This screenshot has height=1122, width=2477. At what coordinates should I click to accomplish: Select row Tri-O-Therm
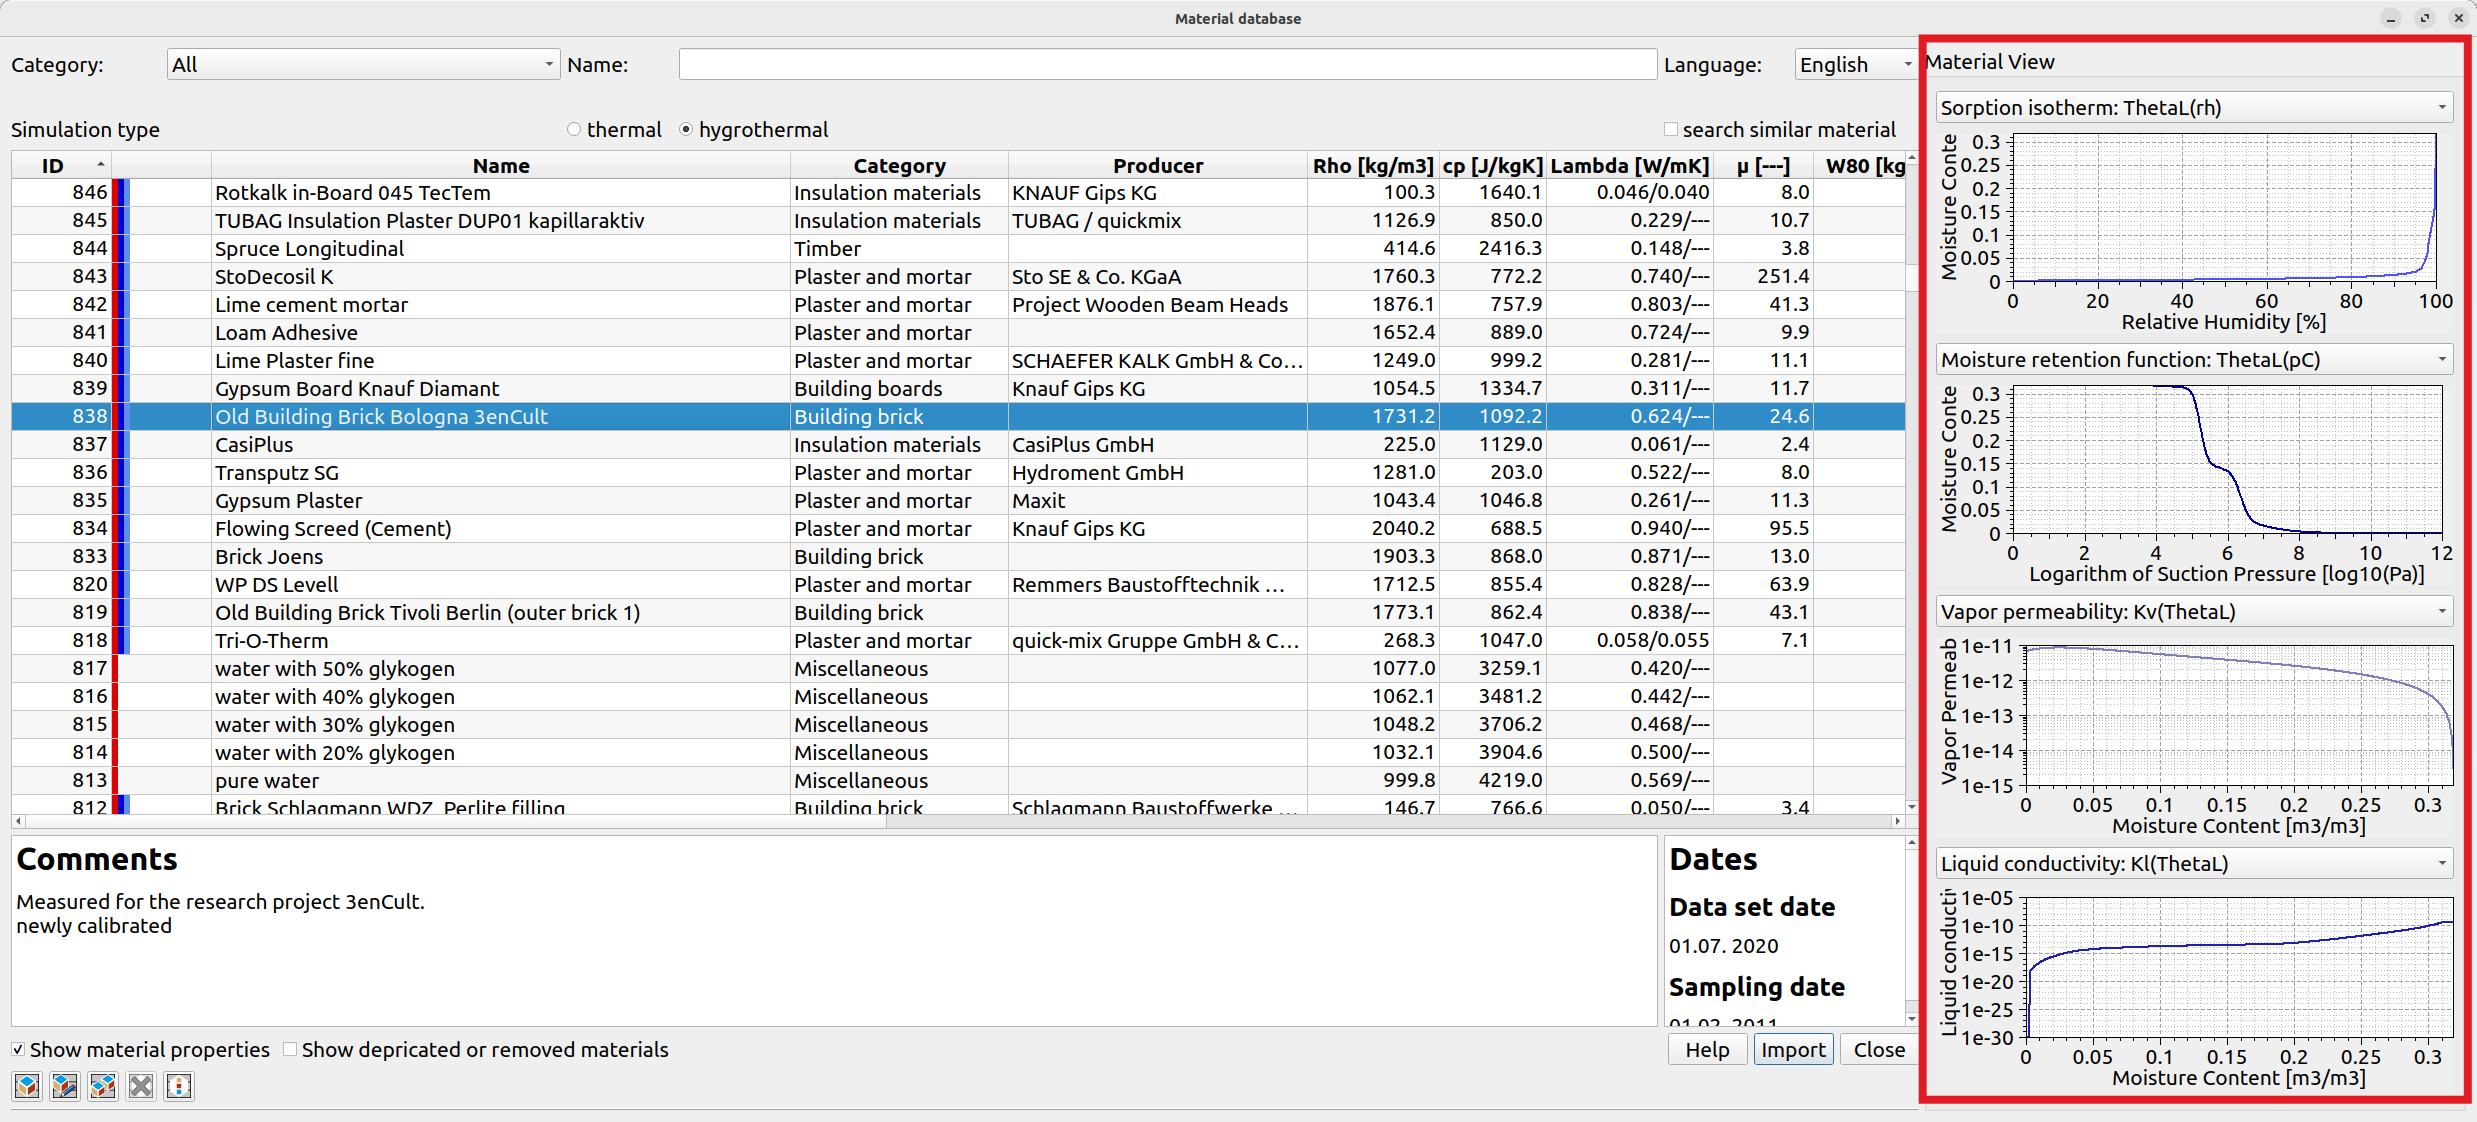point(958,640)
